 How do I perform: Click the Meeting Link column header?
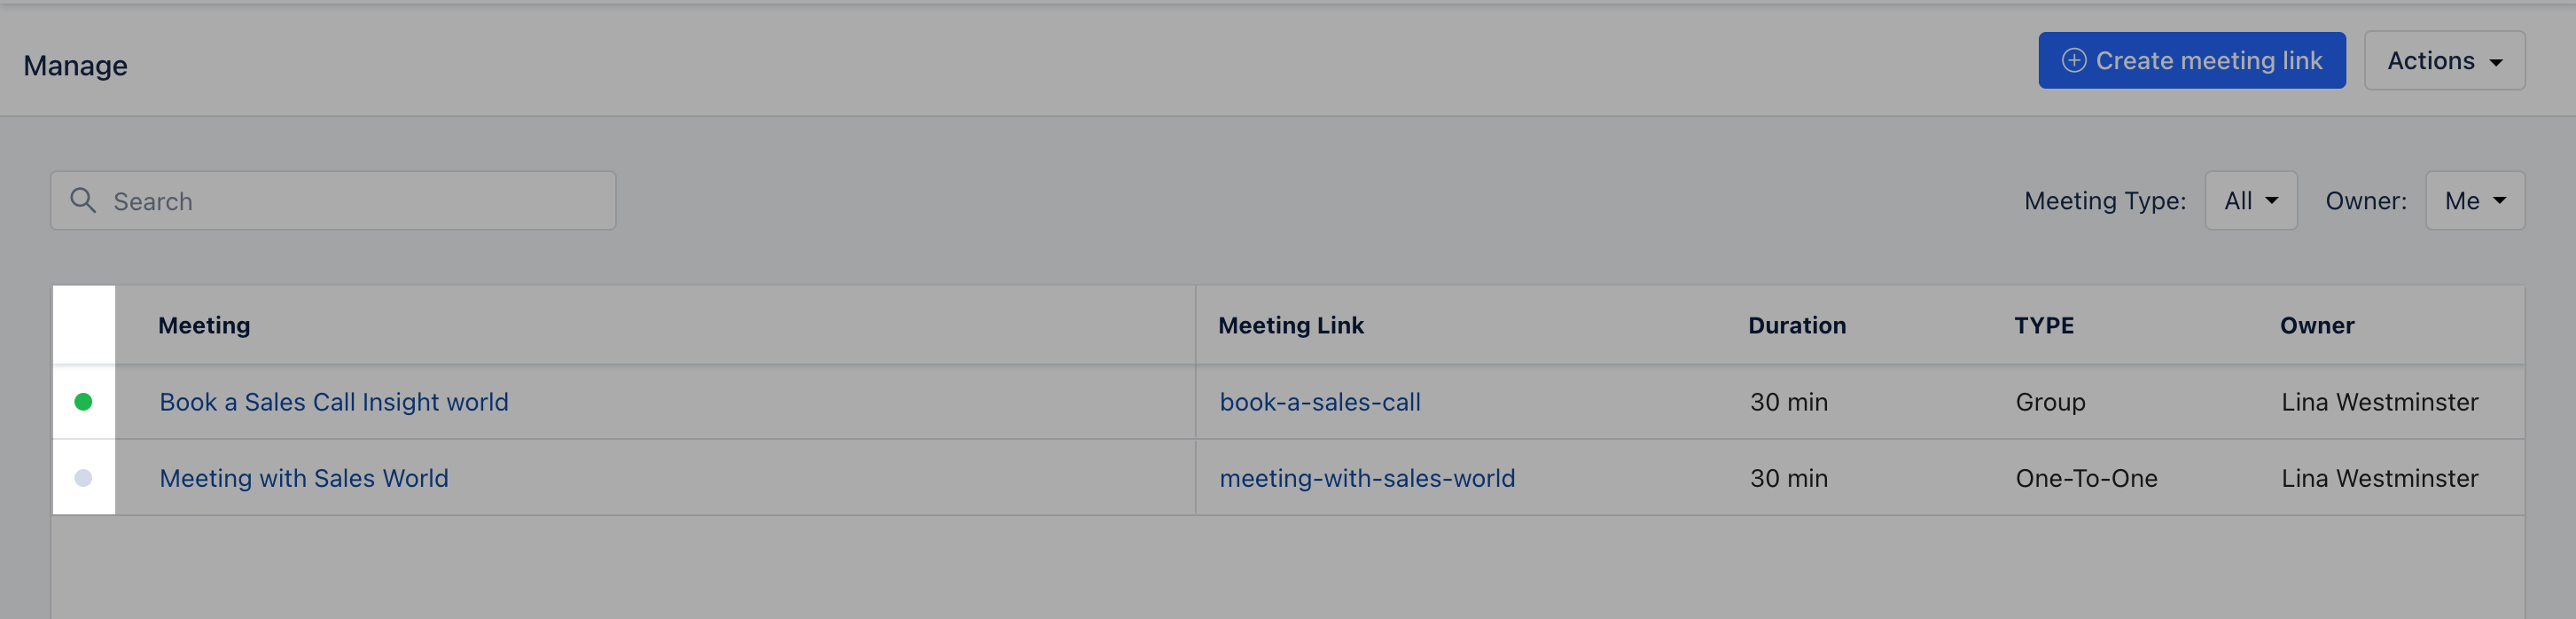click(x=1291, y=326)
